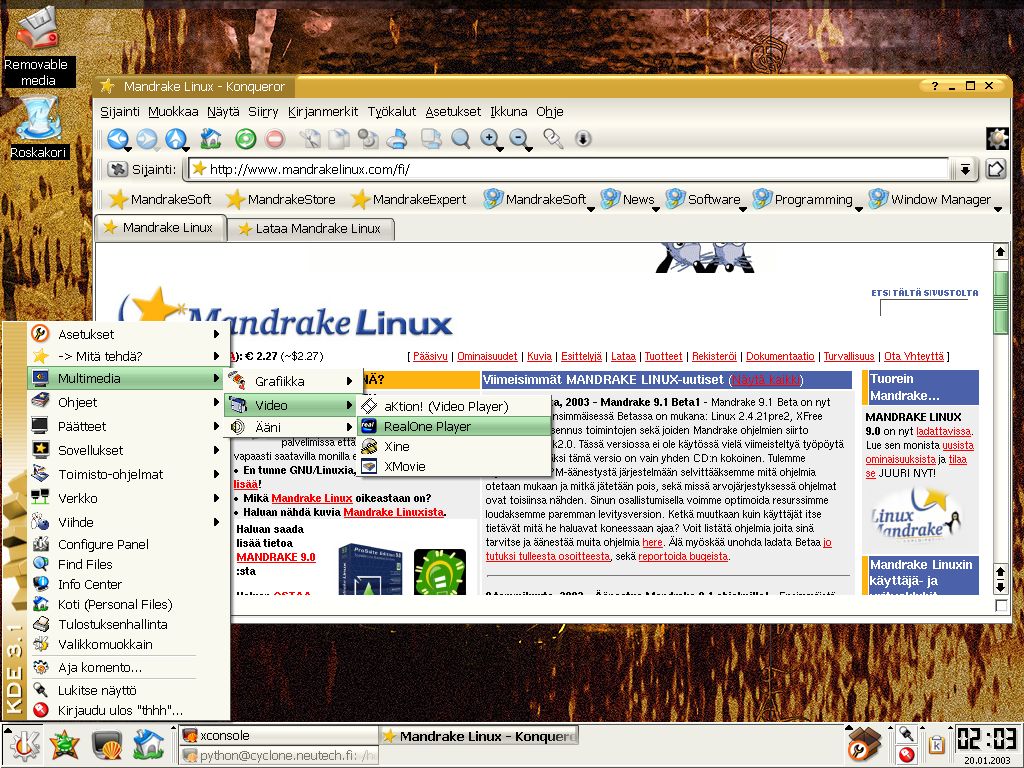Open the Kirjanmerkit menu
1024x768 pixels.
point(323,112)
